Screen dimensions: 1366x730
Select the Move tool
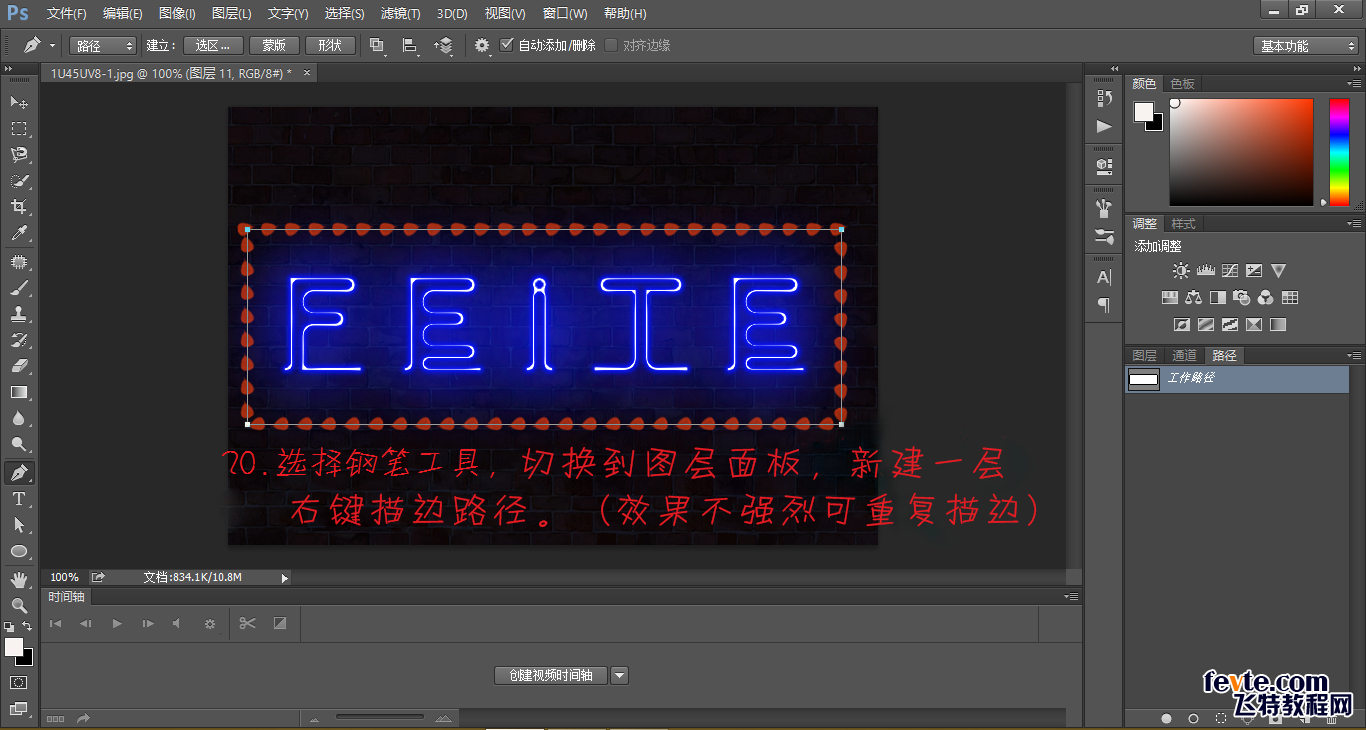[19, 102]
